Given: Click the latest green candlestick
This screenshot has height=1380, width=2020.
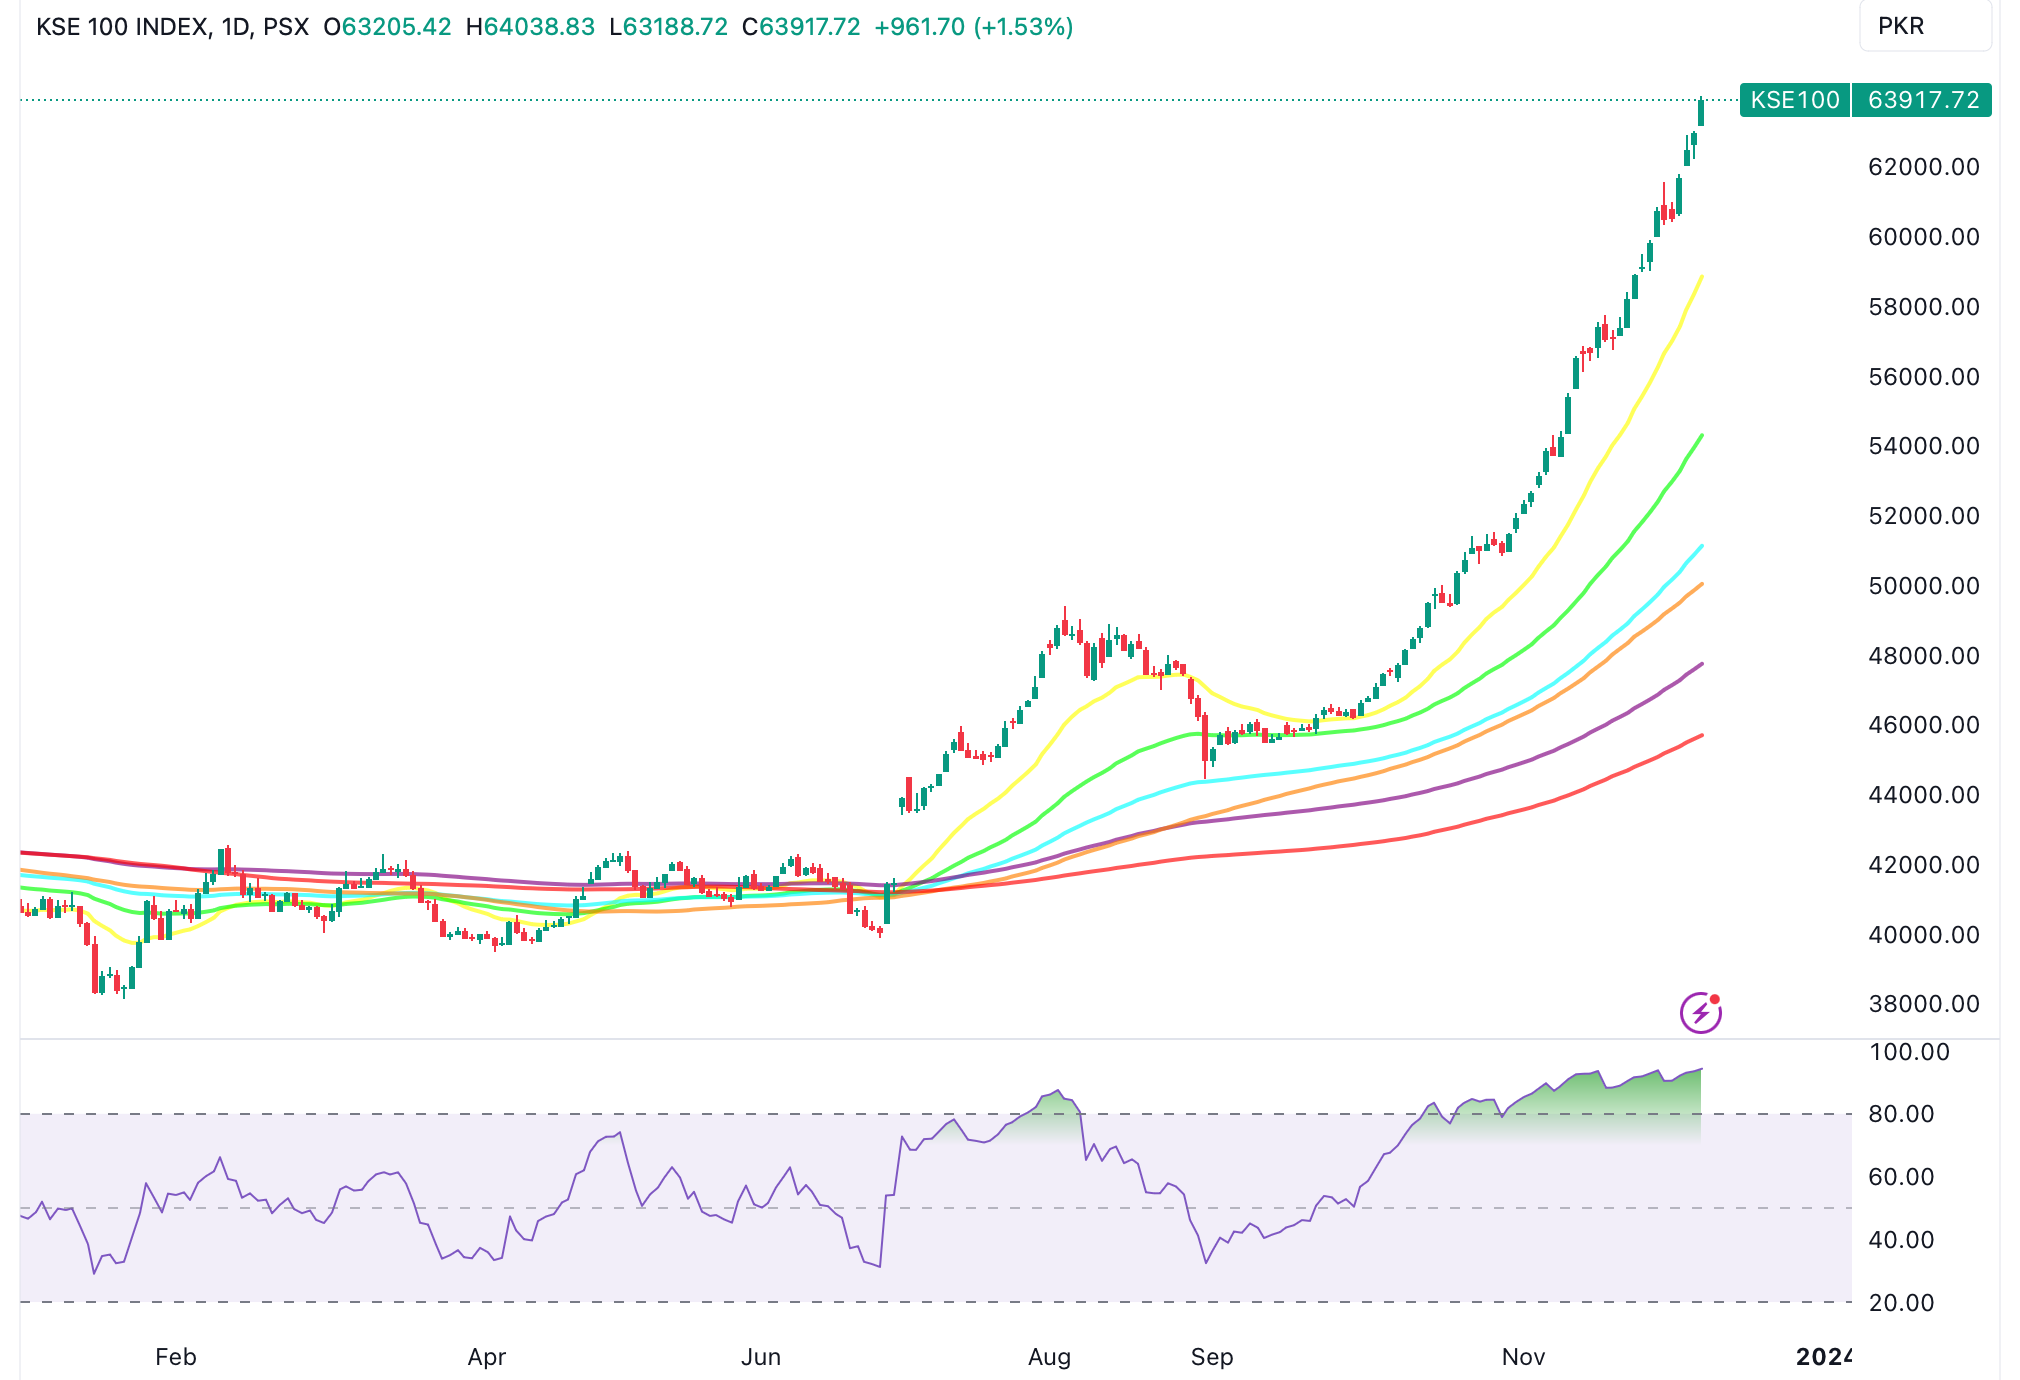Looking at the screenshot, I should pos(1700,113).
